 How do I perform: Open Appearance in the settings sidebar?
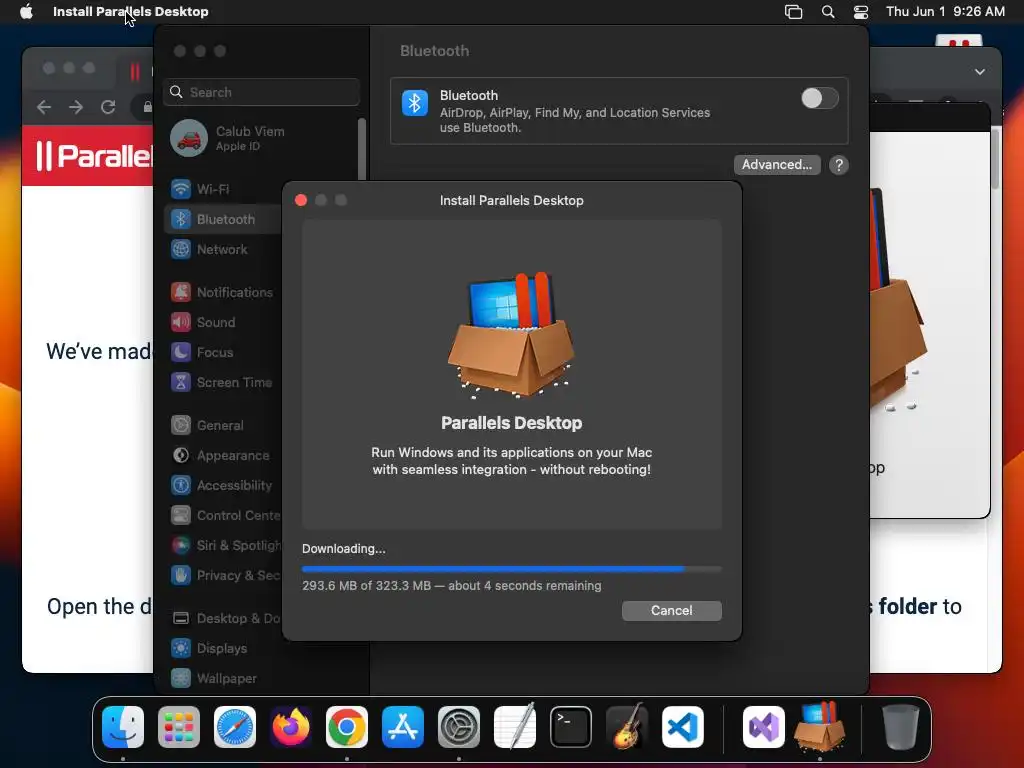pyautogui.click(x=223, y=455)
